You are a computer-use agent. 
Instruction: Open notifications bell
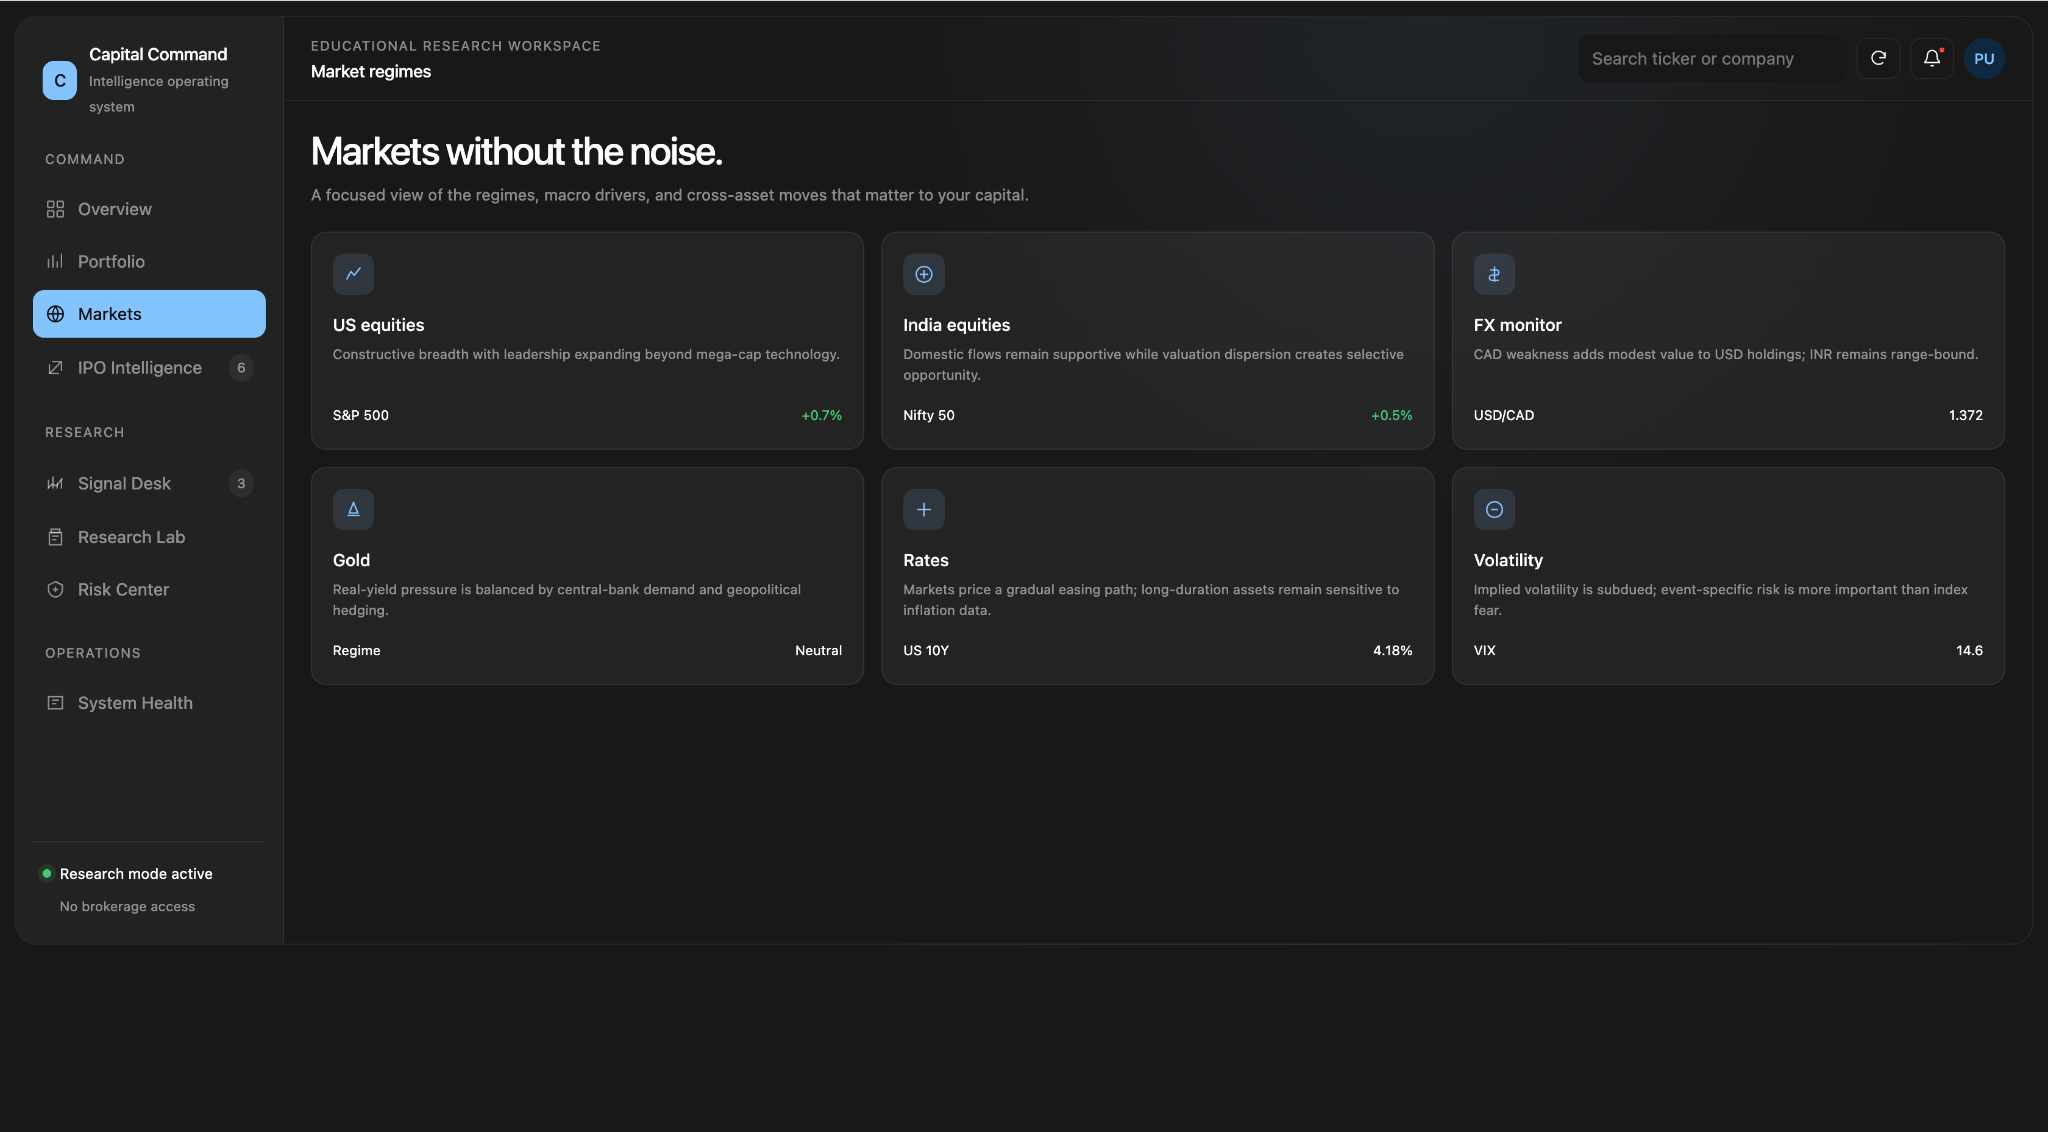pyautogui.click(x=1932, y=59)
